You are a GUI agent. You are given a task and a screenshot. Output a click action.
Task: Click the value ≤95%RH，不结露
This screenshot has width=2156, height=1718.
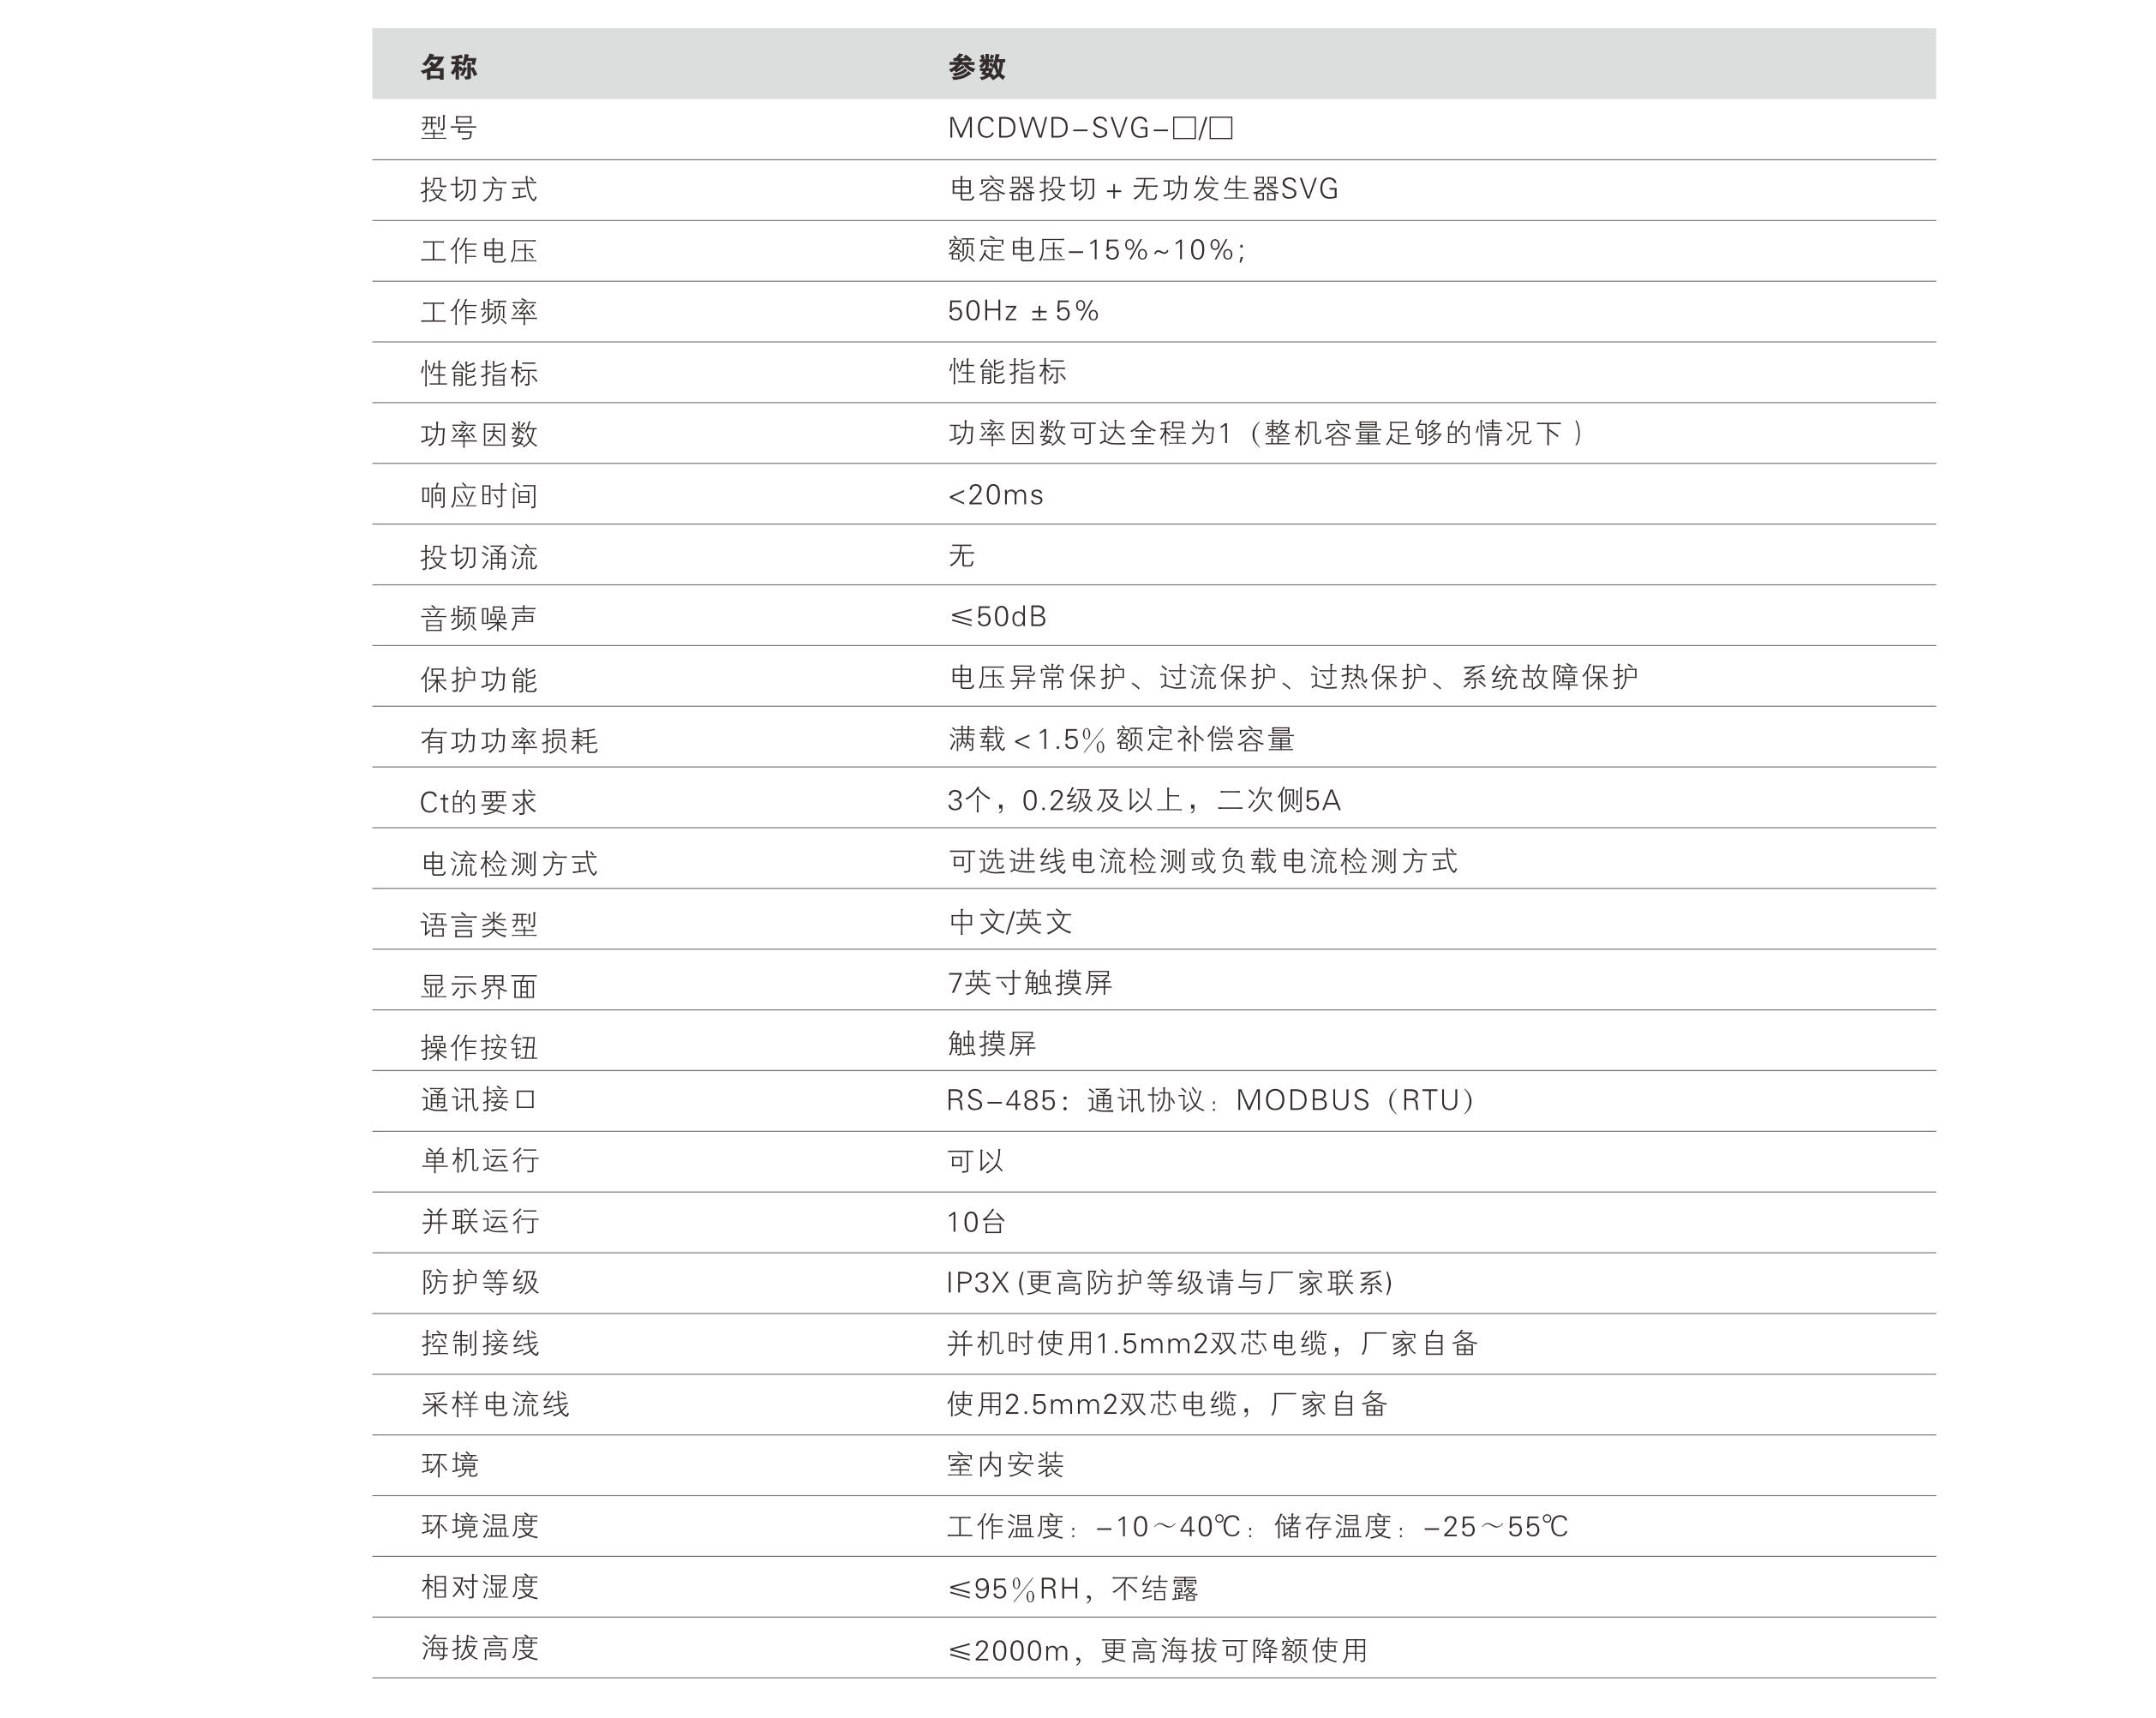[1072, 1588]
